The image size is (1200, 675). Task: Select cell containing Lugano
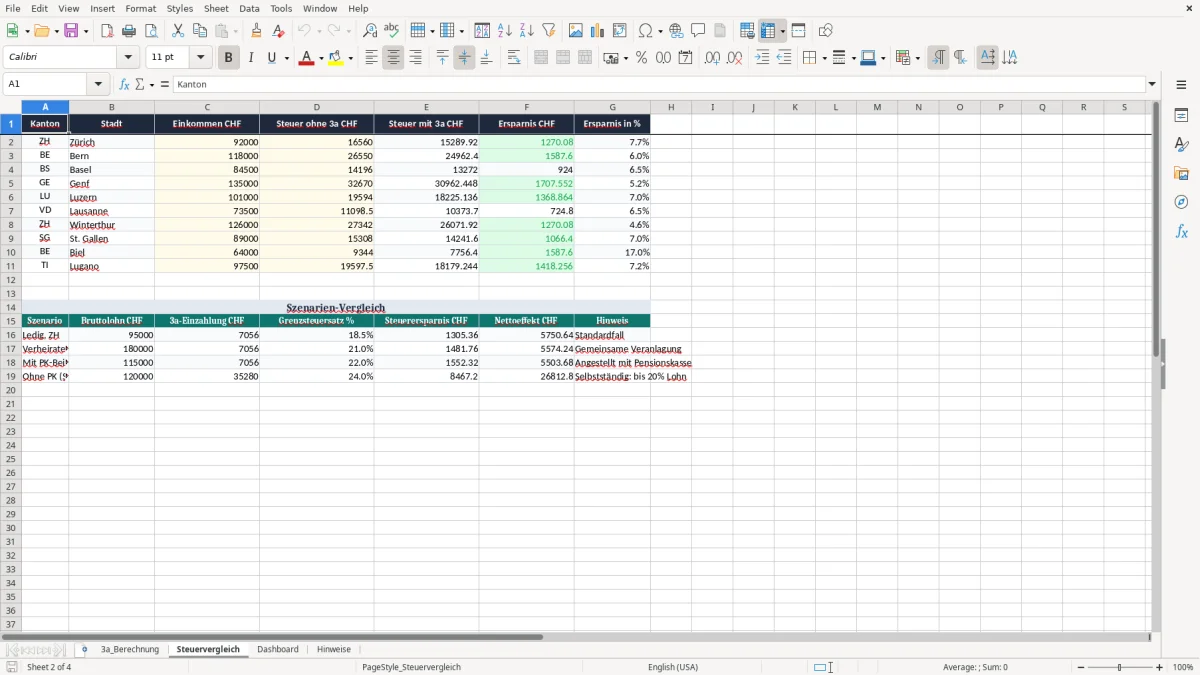[111, 266]
